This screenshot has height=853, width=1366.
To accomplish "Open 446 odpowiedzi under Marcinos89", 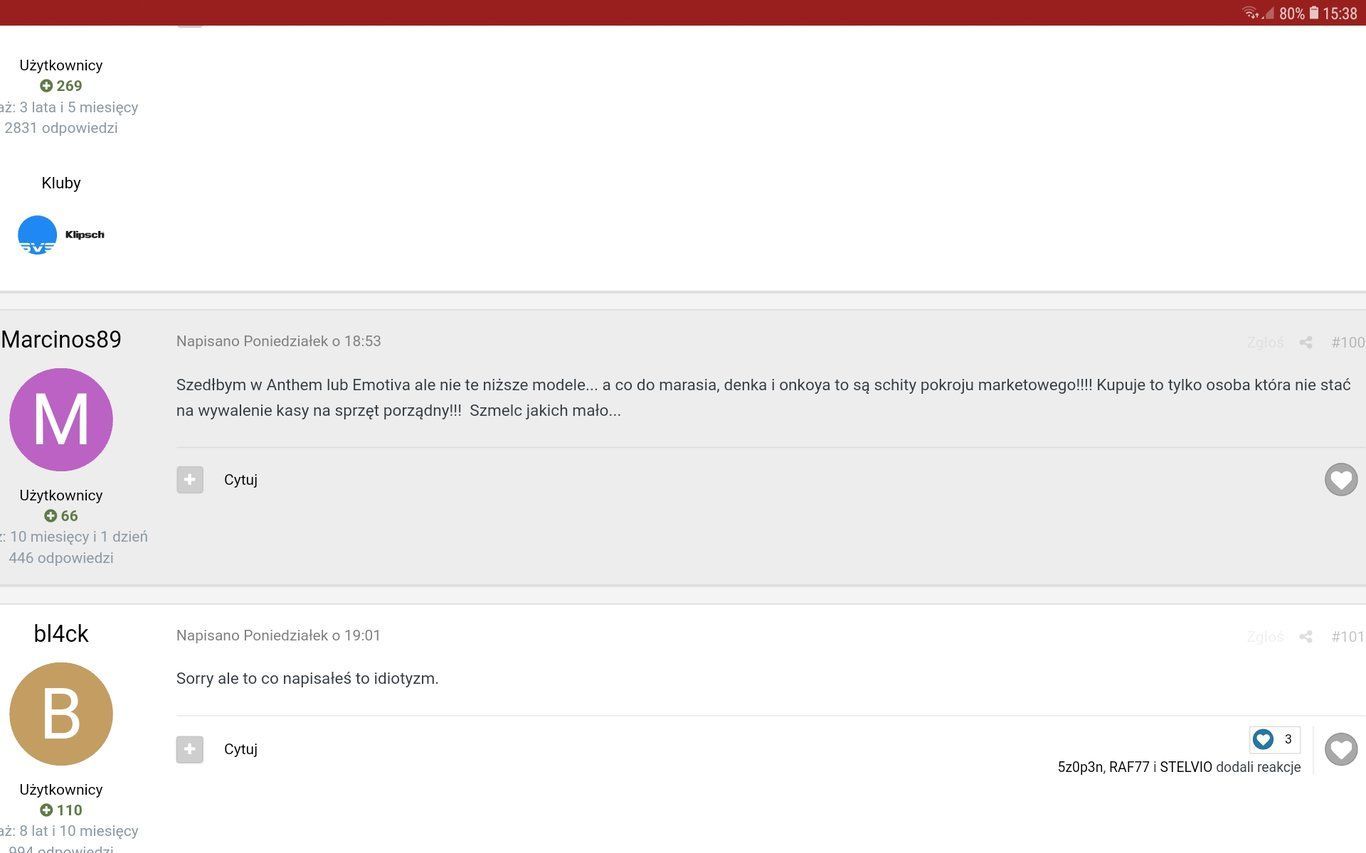I will coord(61,558).
